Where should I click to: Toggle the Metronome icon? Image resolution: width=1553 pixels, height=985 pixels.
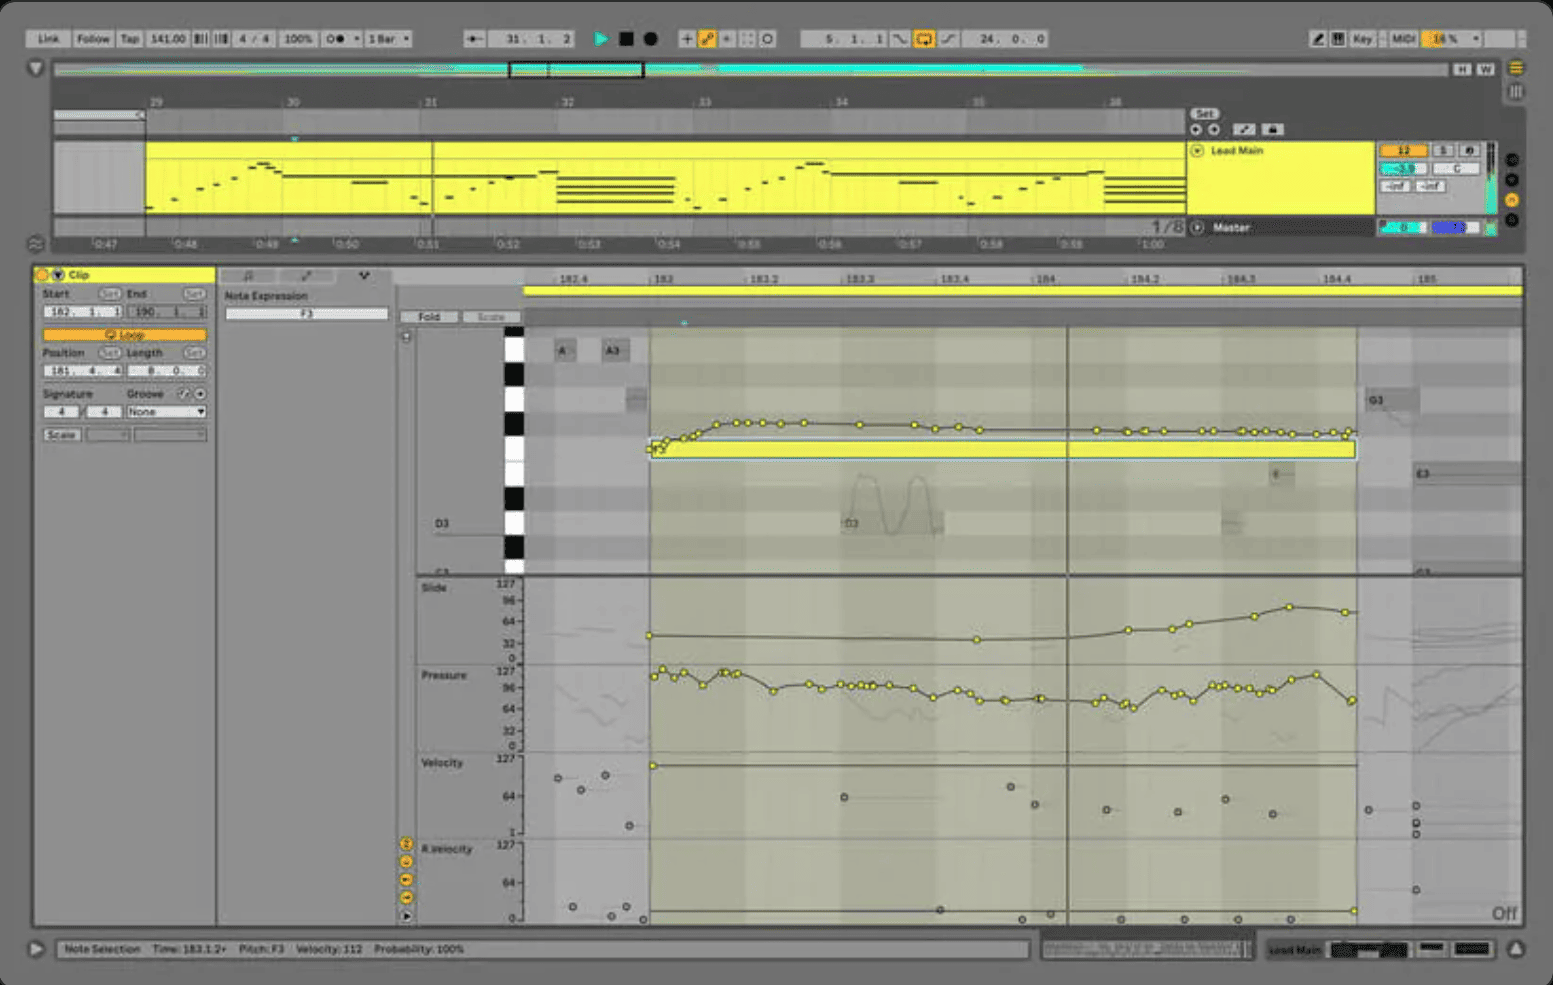pos(336,39)
